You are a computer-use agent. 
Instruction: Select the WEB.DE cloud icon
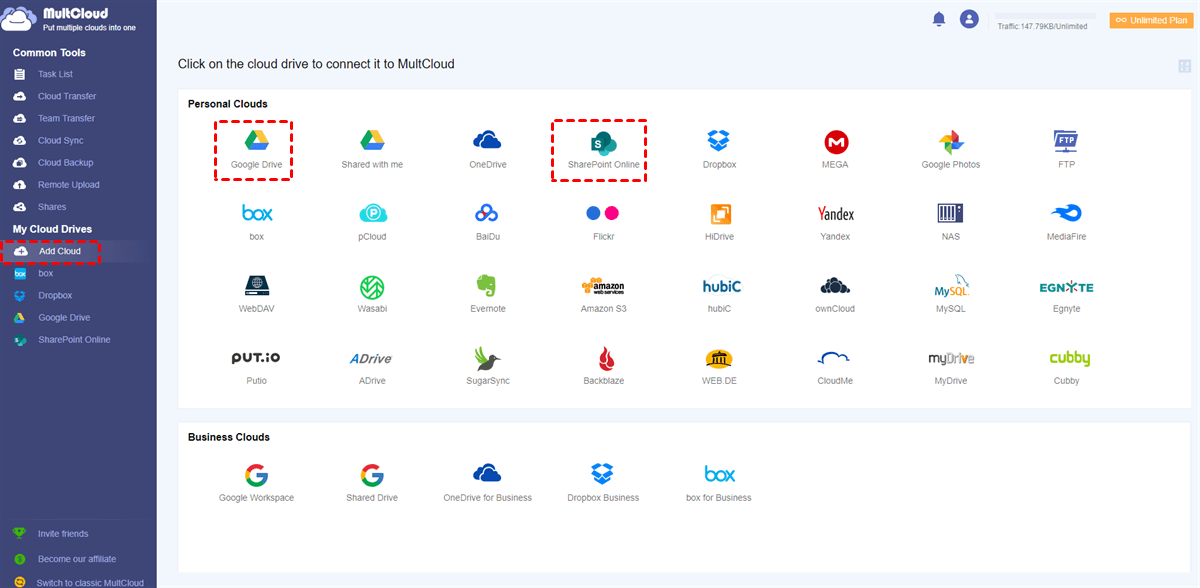[720, 358]
